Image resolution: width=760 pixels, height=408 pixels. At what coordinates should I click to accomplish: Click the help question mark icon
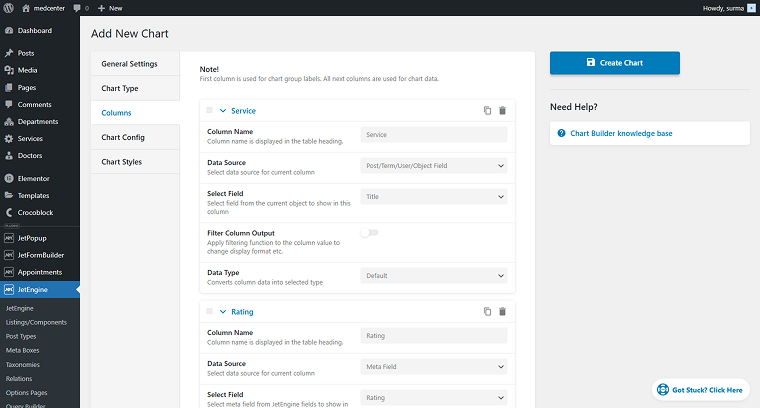pos(561,133)
